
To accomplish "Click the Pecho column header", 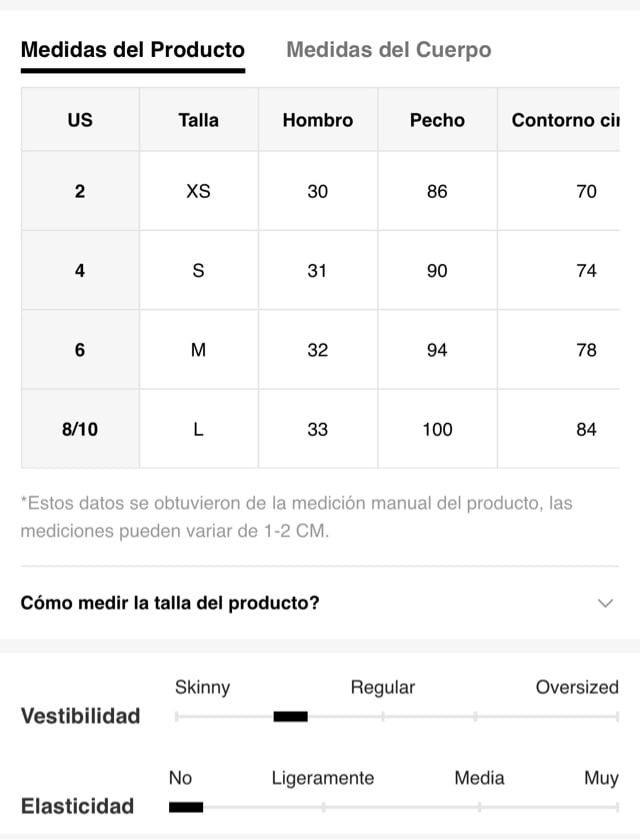I will click(x=438, y=119).
